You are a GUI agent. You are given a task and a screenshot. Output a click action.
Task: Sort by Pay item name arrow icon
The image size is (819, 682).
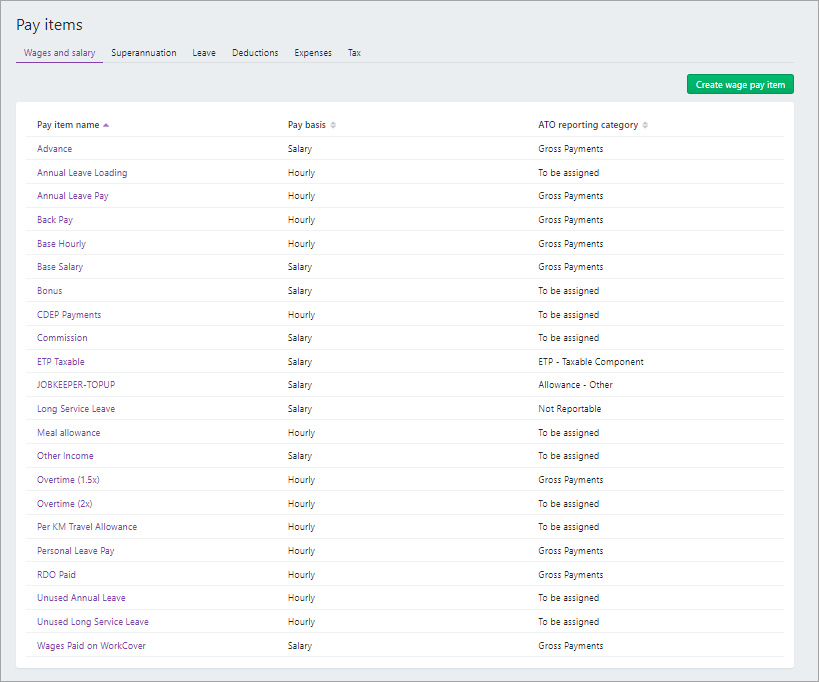pyautogui.click(x=106, y=125)
